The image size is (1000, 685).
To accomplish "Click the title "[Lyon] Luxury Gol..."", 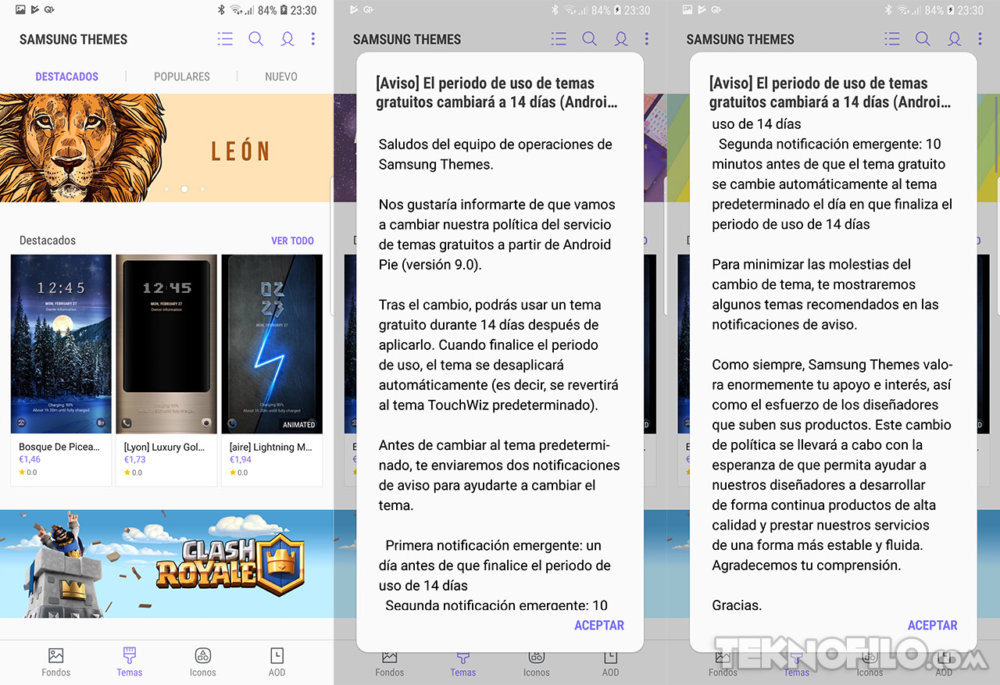I will tap(165, 446).
